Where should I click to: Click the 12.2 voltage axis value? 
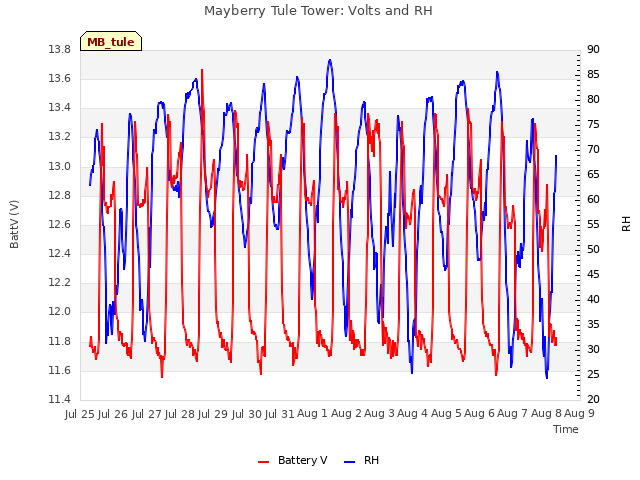coord(59,283)
